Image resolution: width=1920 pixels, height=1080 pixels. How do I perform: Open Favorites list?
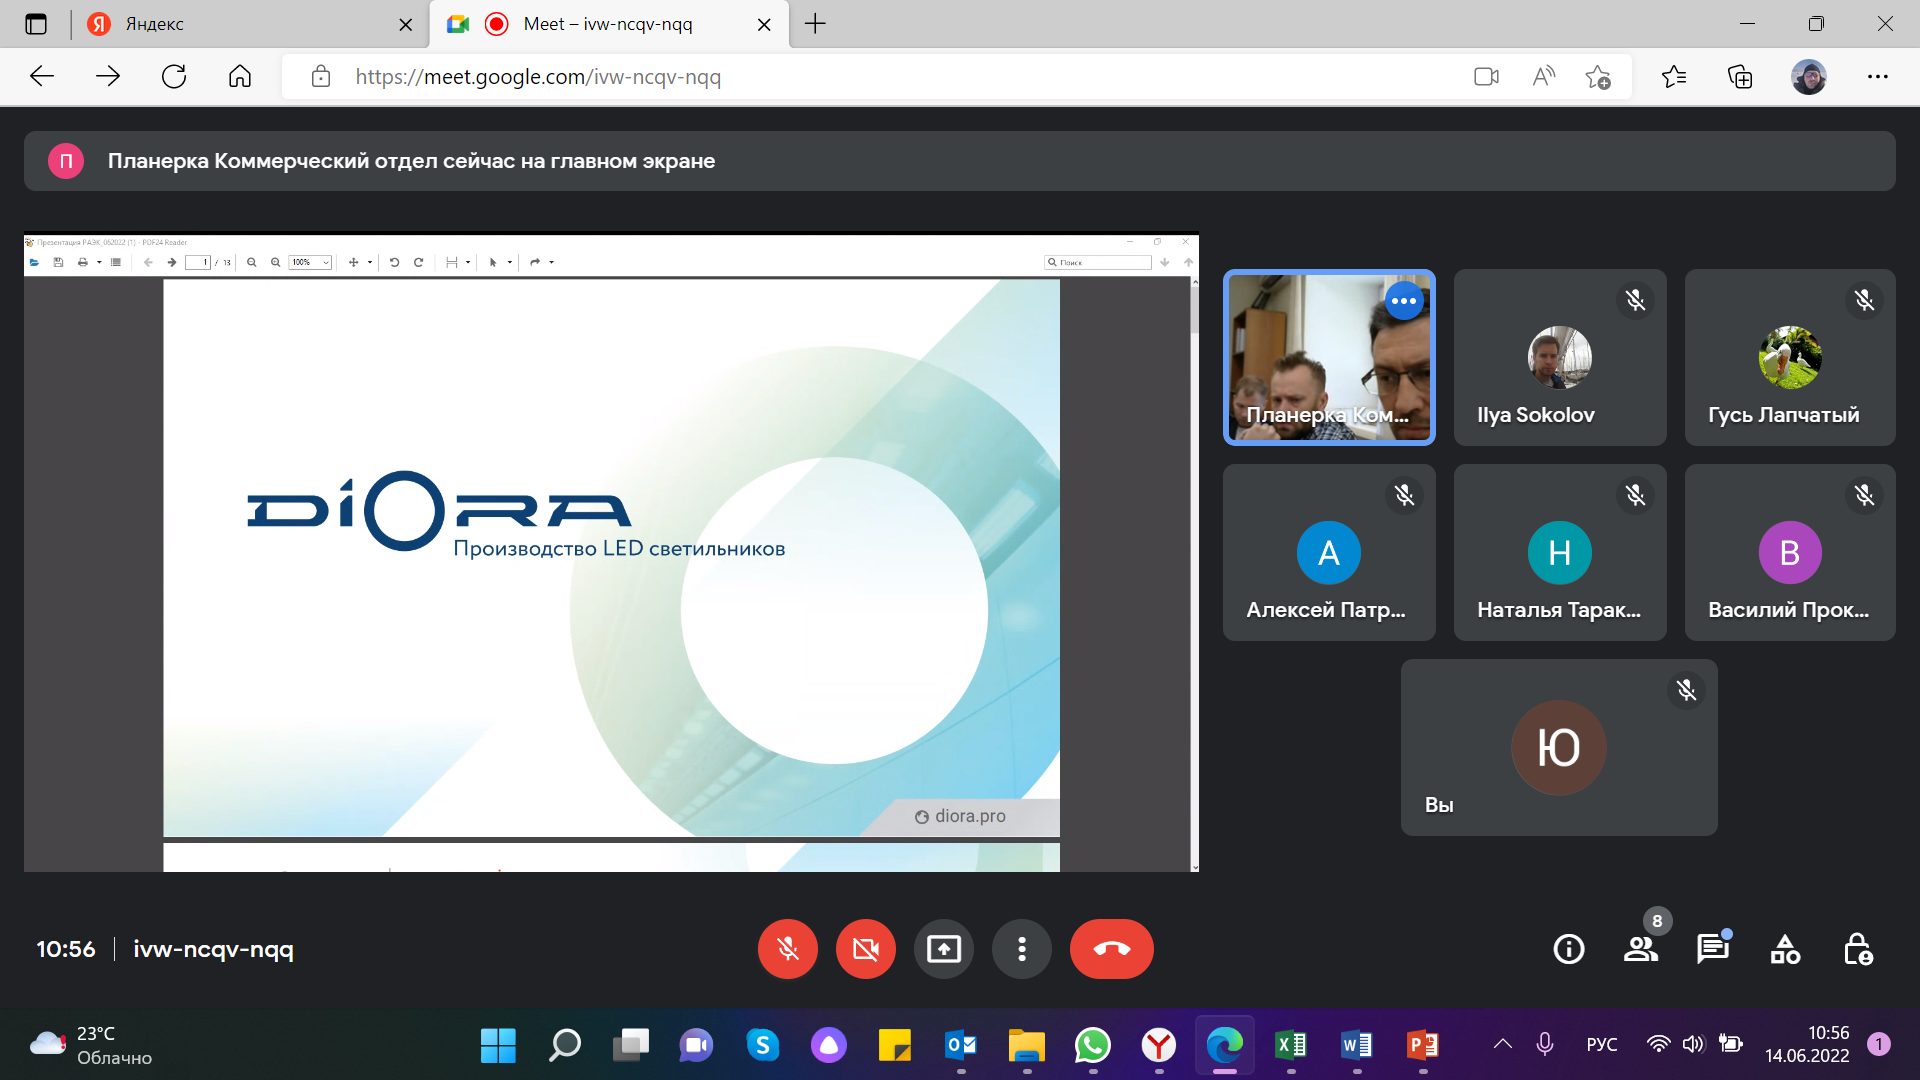click(x=1674, y=77)
